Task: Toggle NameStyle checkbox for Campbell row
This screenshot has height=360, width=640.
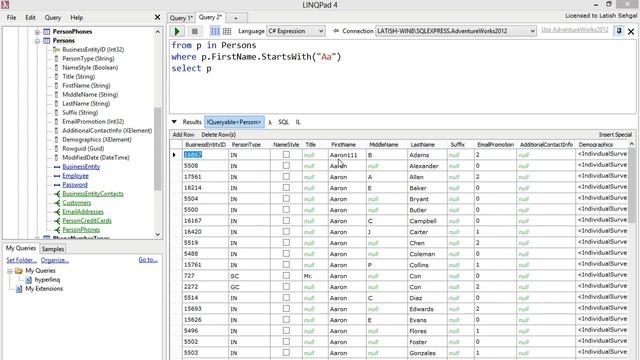Action: point(286,221)
